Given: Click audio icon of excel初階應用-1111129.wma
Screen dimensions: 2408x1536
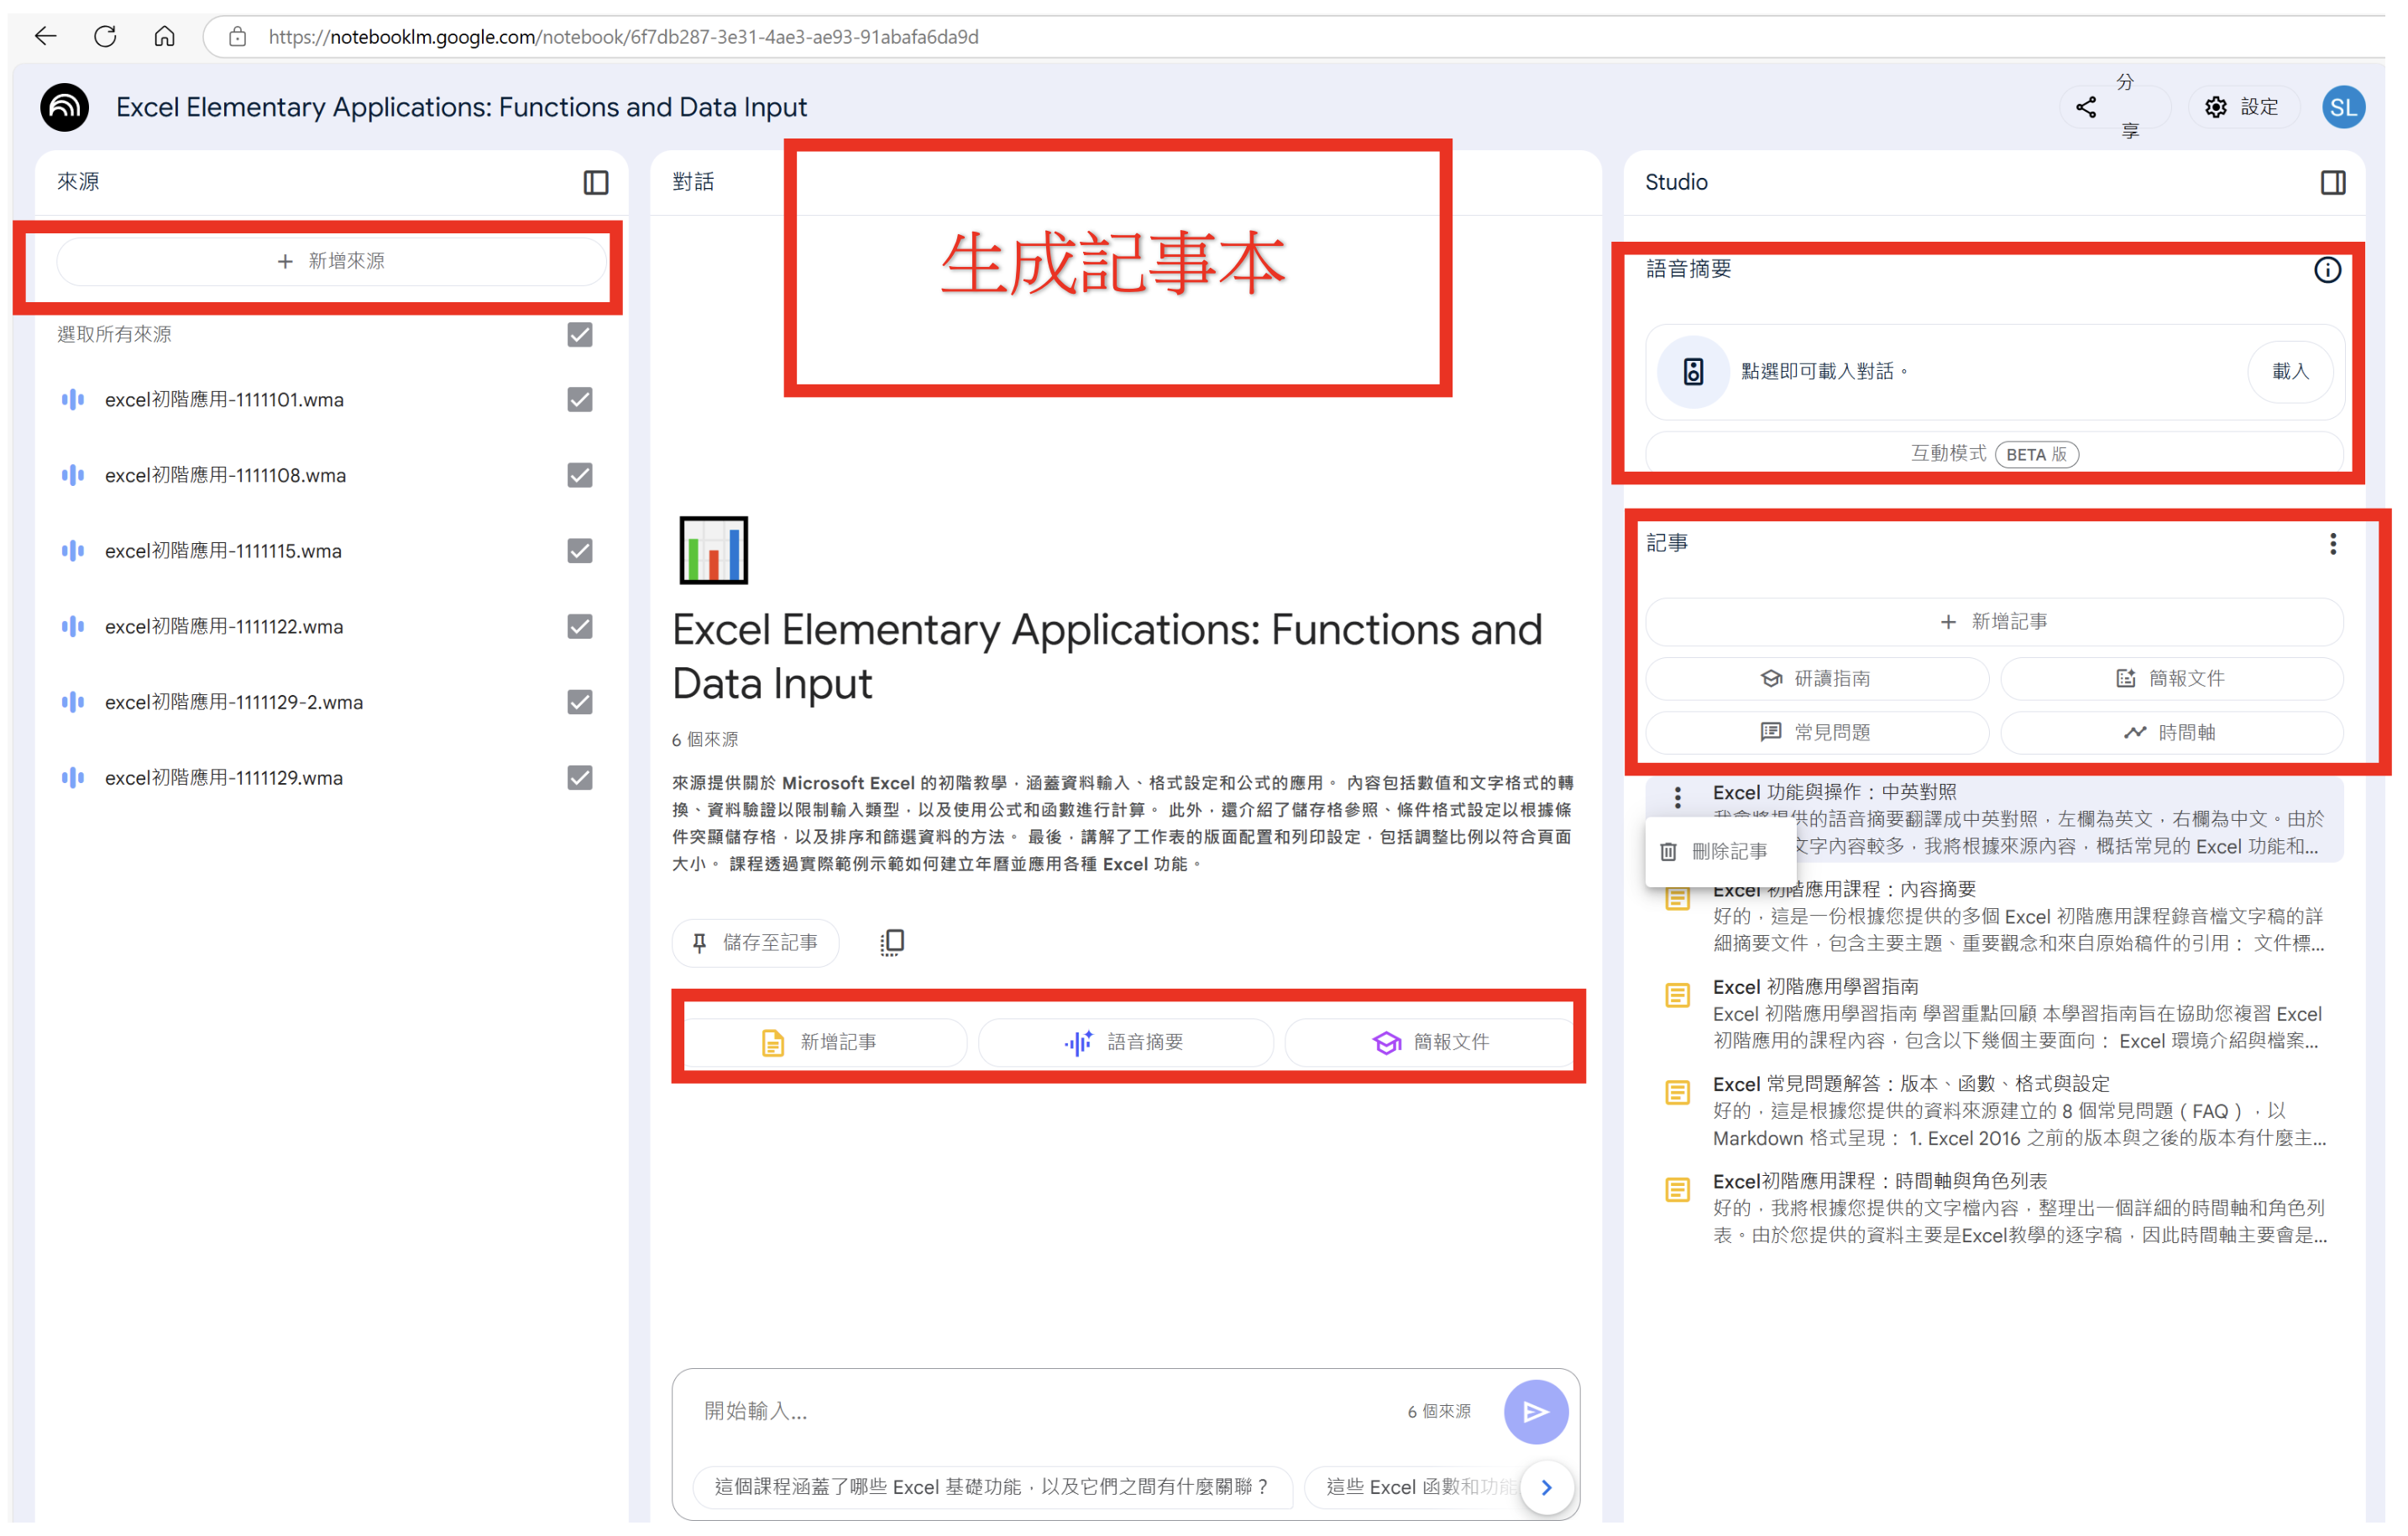Looking at the screenshot, I should pos(73,778).
